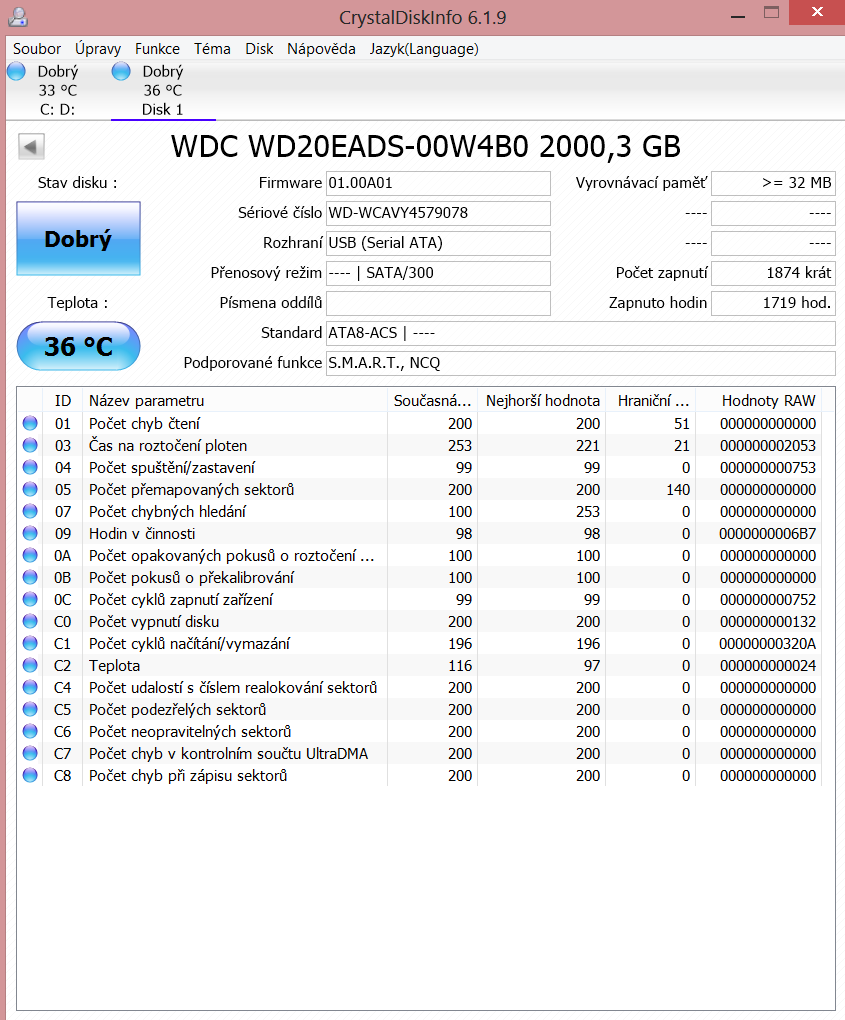Click the Současná column header
845x1020 pixels.
433,401
